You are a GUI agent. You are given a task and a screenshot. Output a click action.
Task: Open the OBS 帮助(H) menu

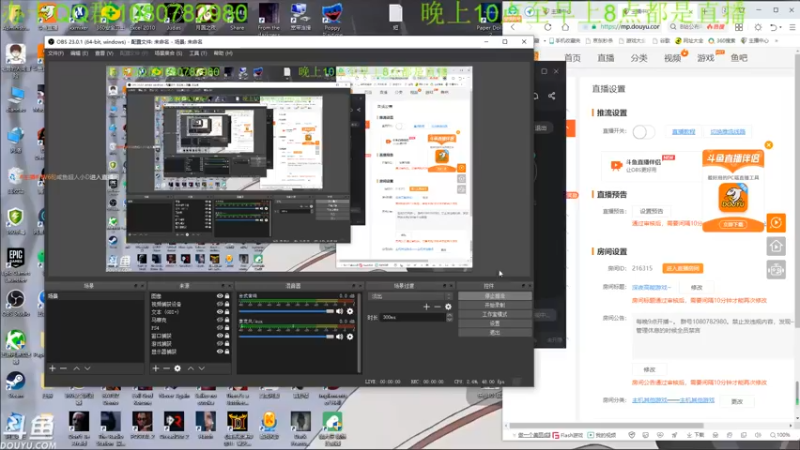coord(223,53)
